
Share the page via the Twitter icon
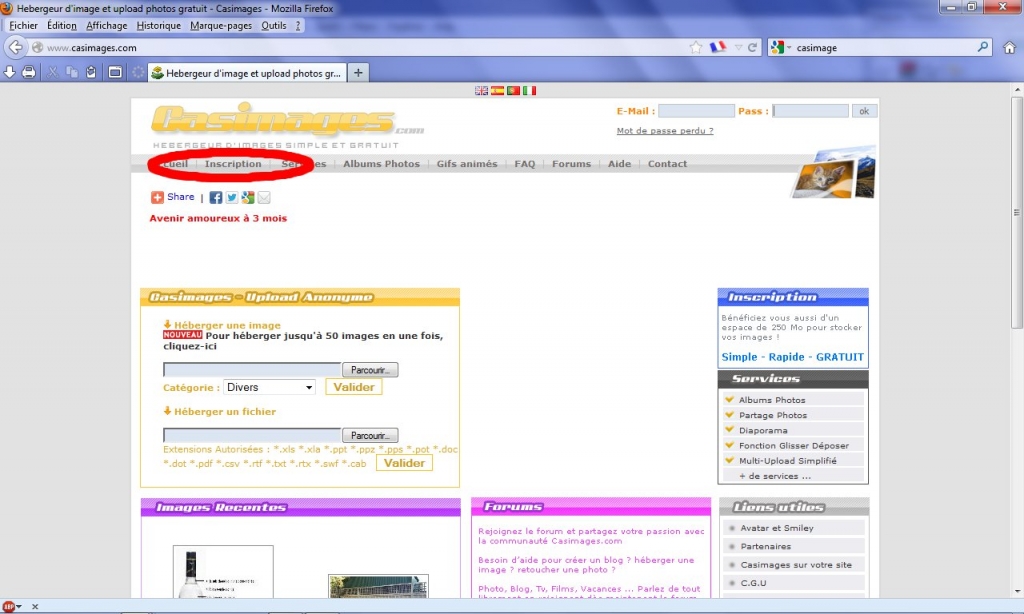pos(232,198)
